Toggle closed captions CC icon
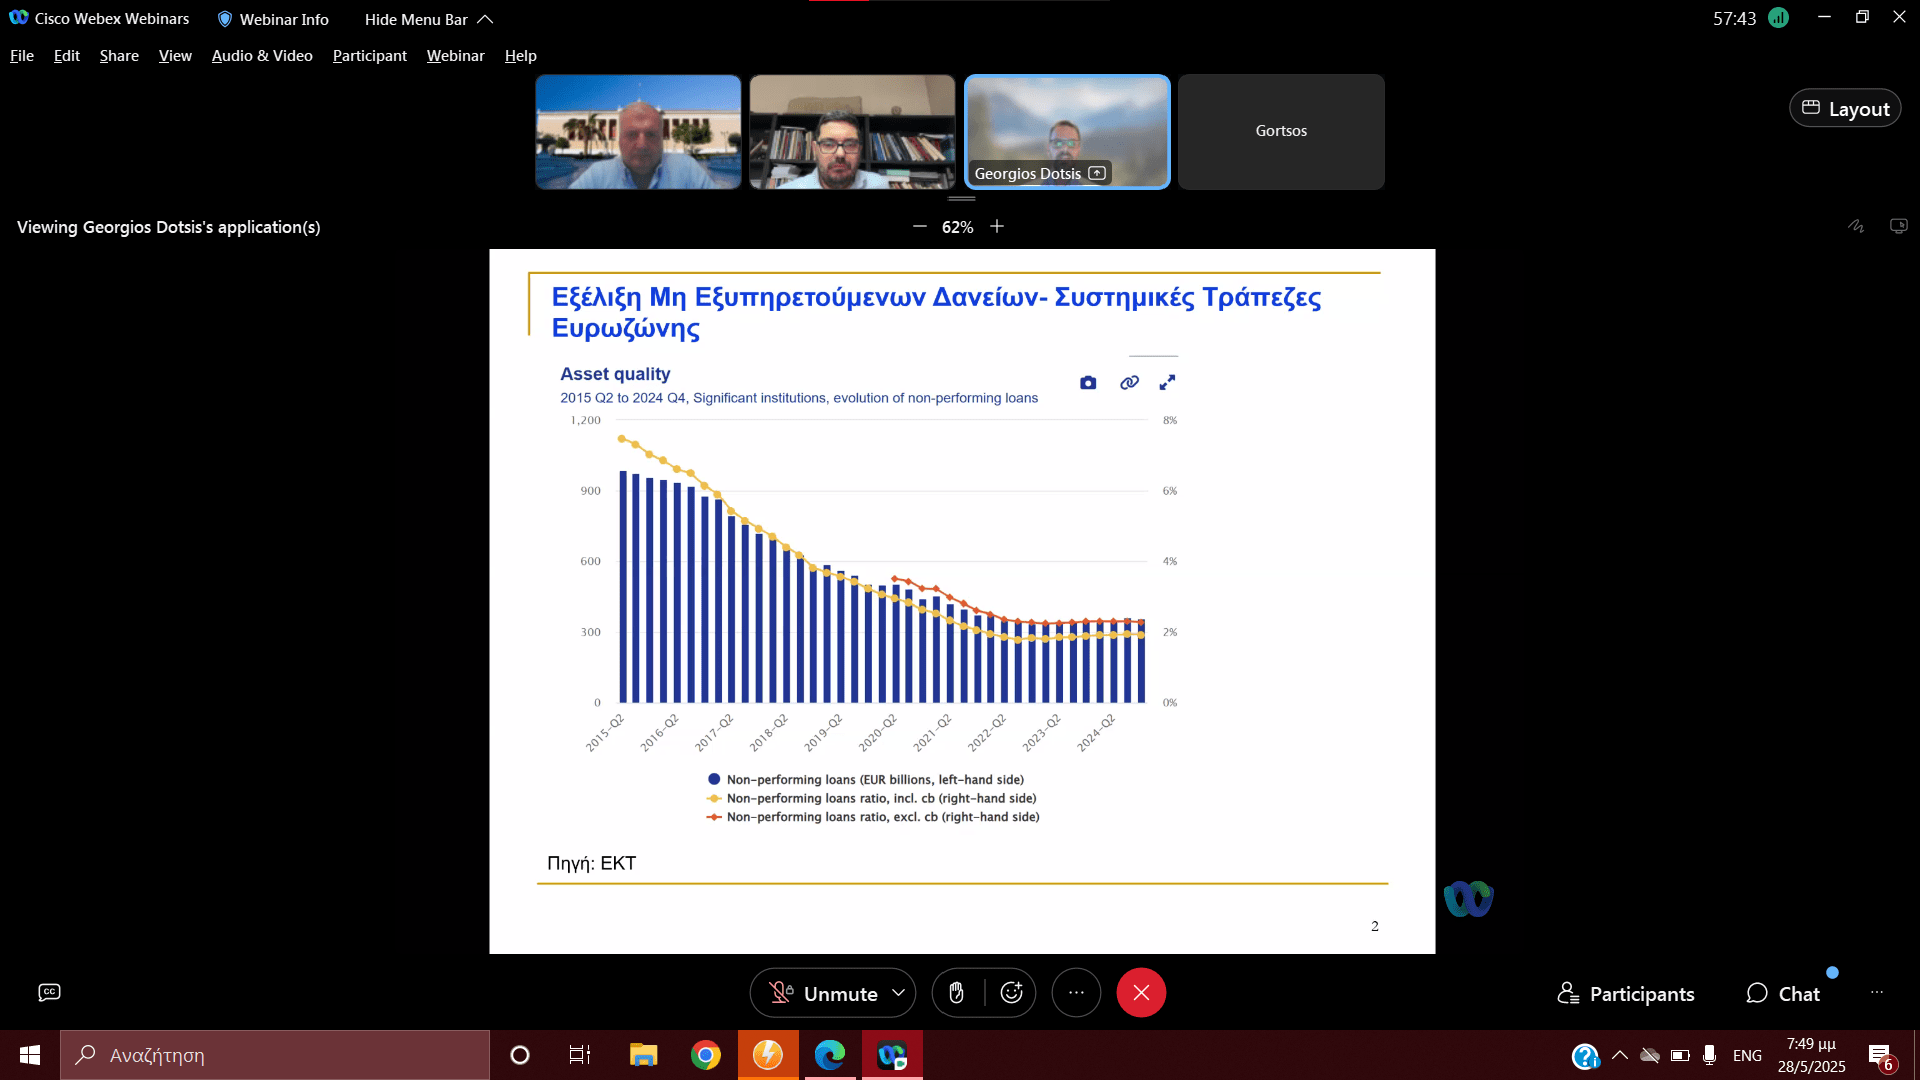Image resolution: width=1920 pixels, height=1080 pixels. tap(49, 992)
